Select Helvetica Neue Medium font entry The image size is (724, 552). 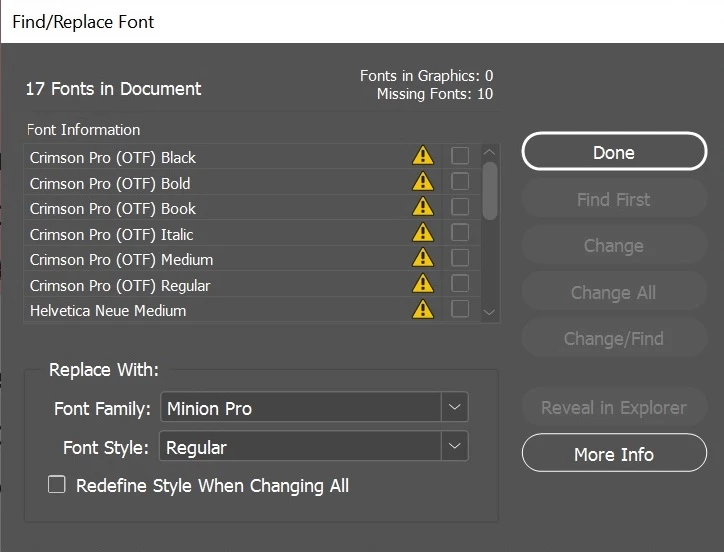point(108,310)
